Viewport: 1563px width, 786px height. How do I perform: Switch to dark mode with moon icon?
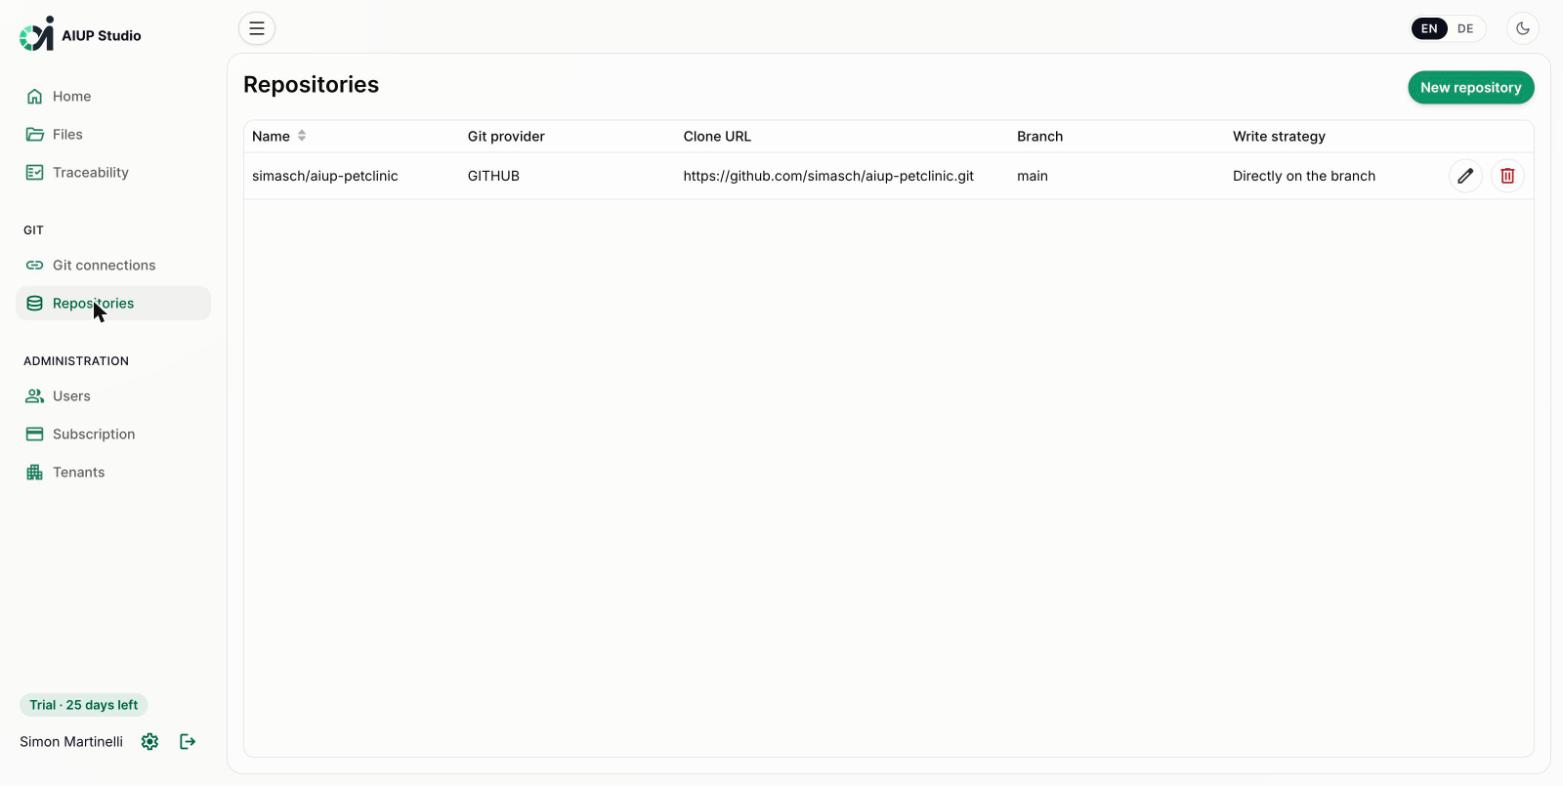click(1522, 28)
